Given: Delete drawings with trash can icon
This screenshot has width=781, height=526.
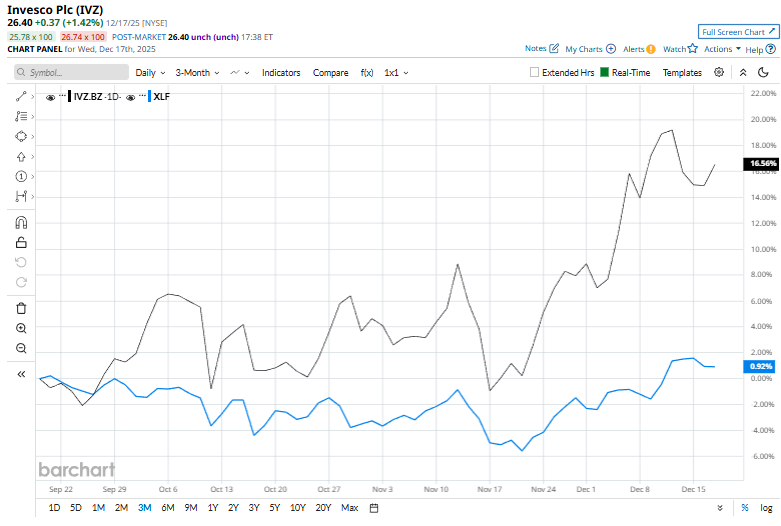Looking at the screenshot, I should tap(21, 308).
